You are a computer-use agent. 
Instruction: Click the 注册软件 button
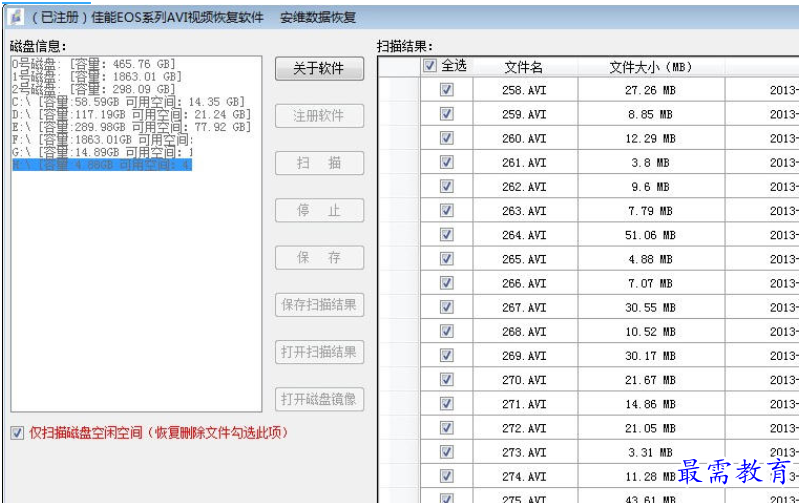tap(319, 116)
